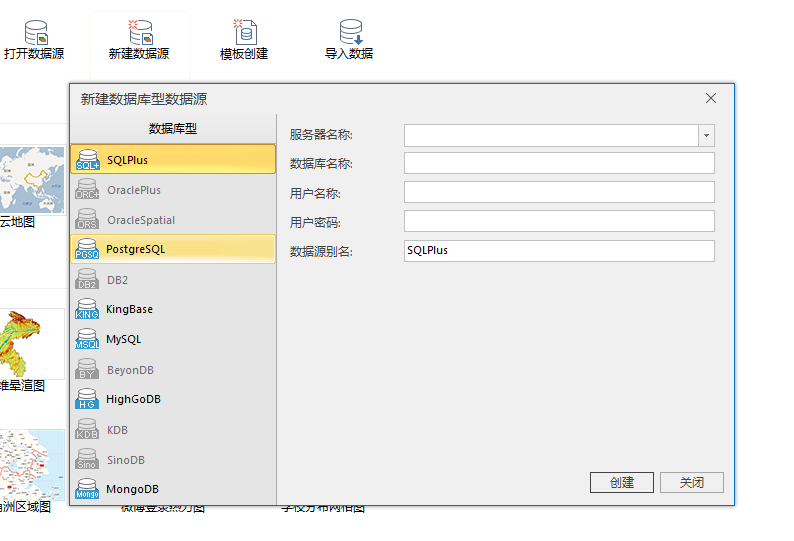Select the HighGoDB database icon

[x=87, y=399]
